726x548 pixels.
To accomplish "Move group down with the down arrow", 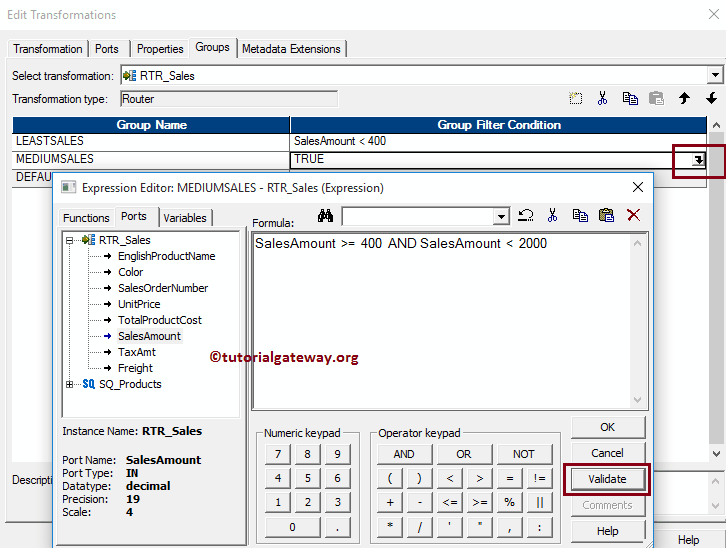I will [x=712, y=98].
